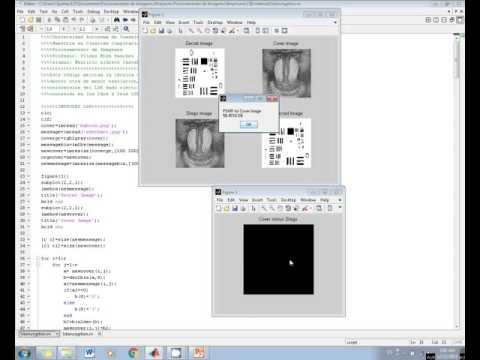Select Data Cursor tool in Figure 1 toolbar
Viewport: 480px width, 360px height.
223,31
